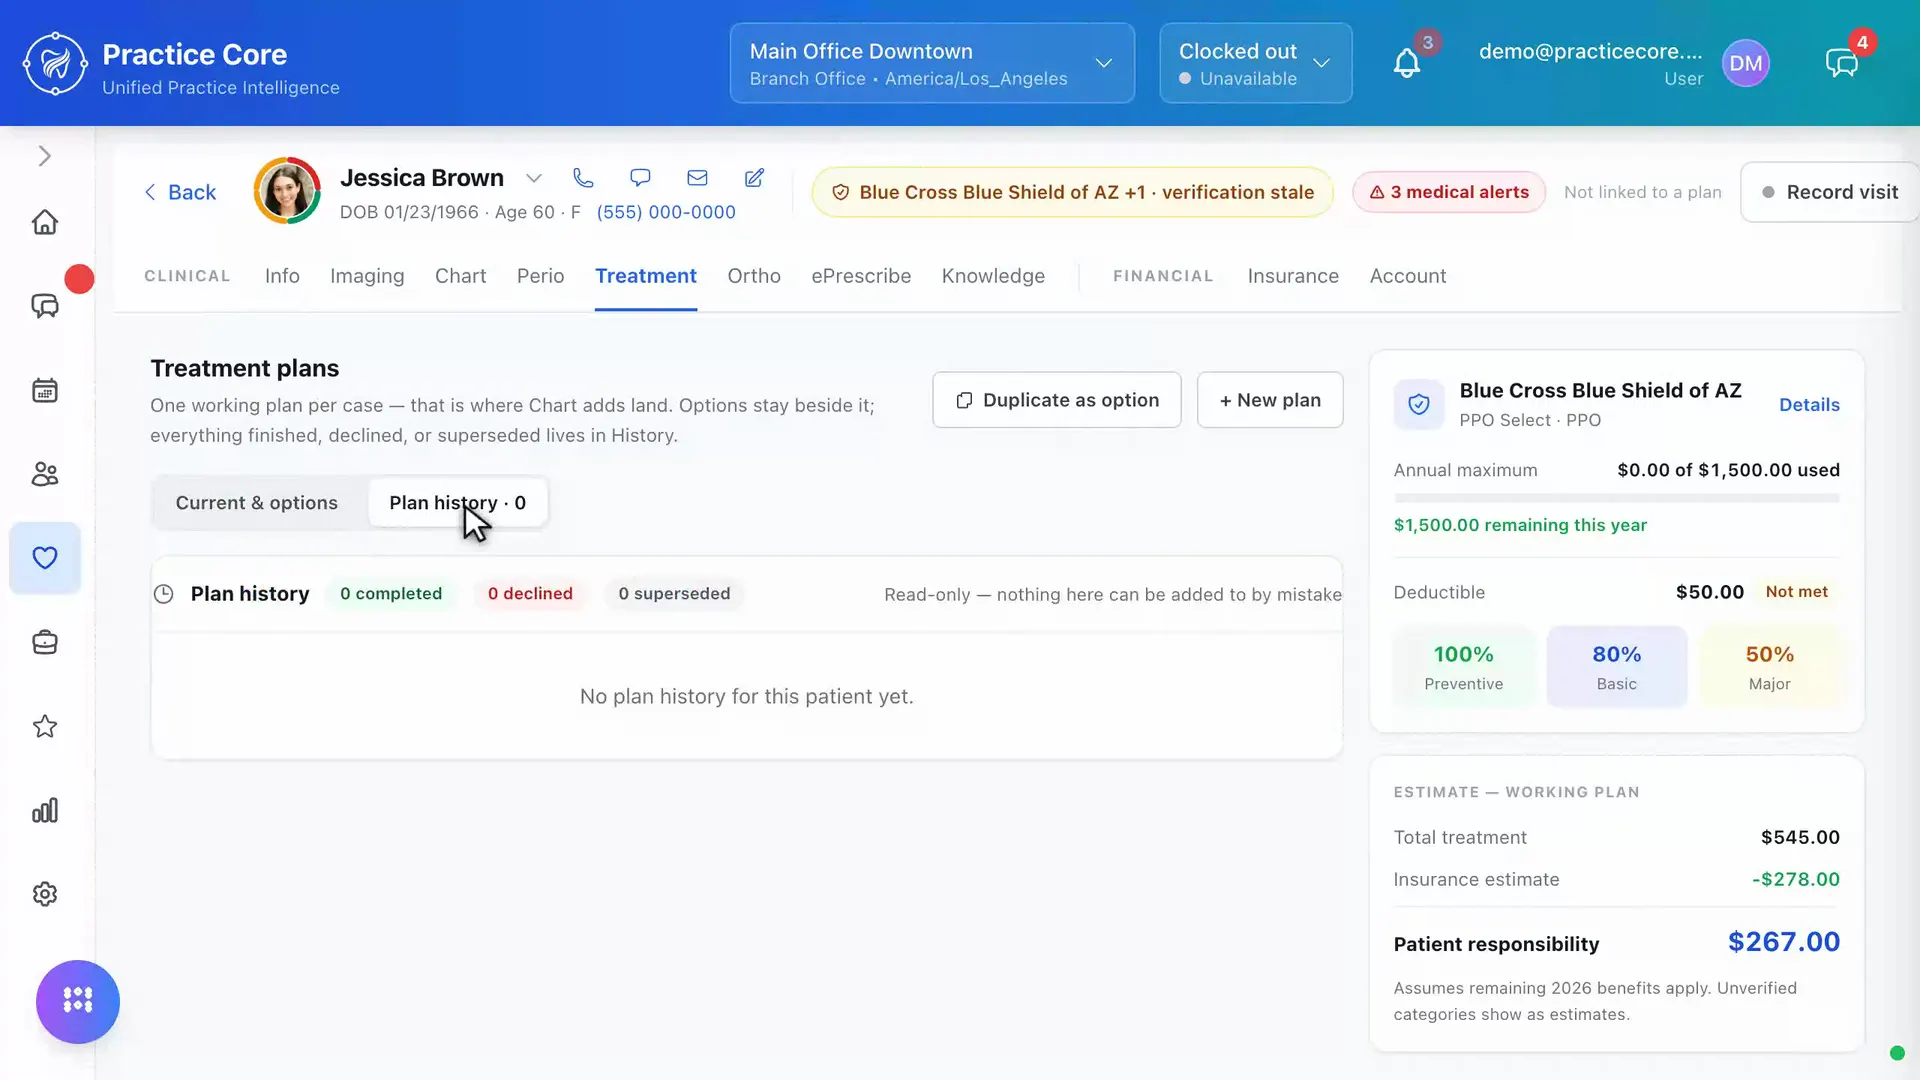Open the calendar icon in sidebar
The height and width of the screenshot is (1080, 1920).
tap(45, 390)
